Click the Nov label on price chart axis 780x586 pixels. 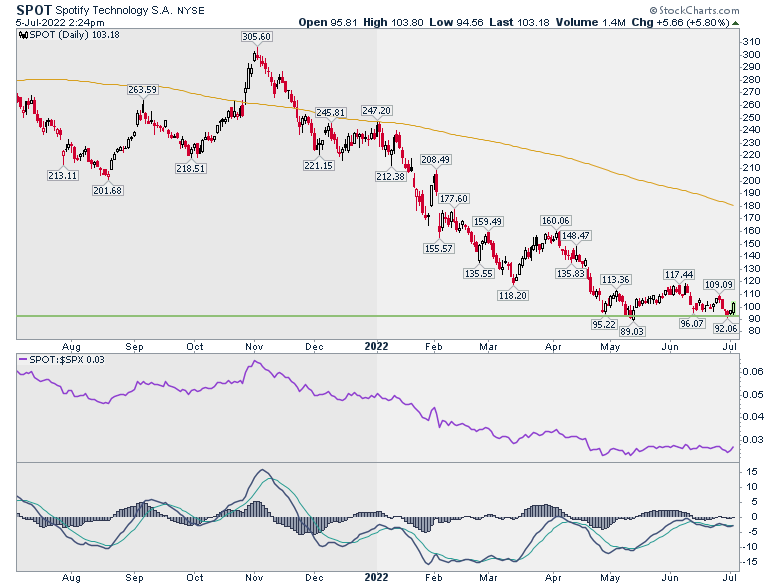click(x=254, y=347)
